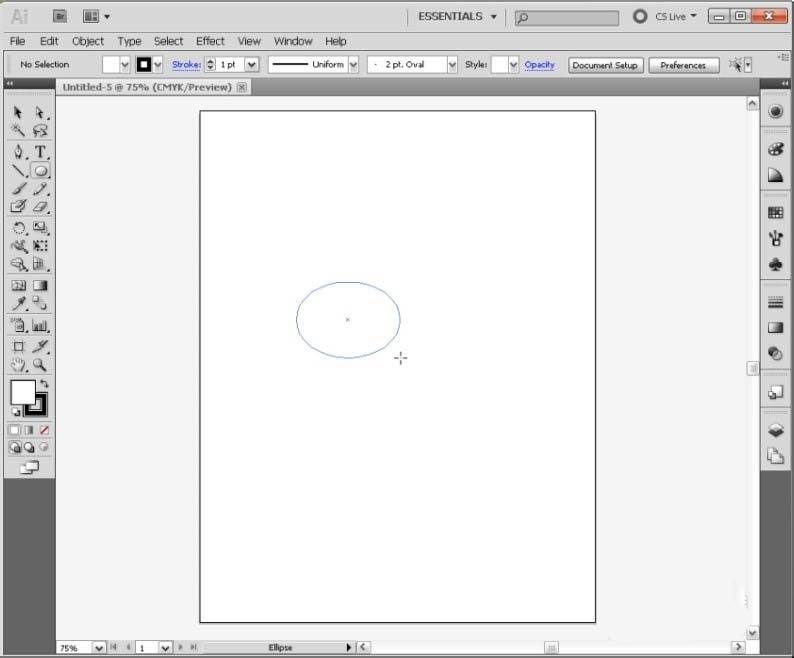Choose the Zoom magnifier tool
The image size is (794, 658).
[40, 366]
